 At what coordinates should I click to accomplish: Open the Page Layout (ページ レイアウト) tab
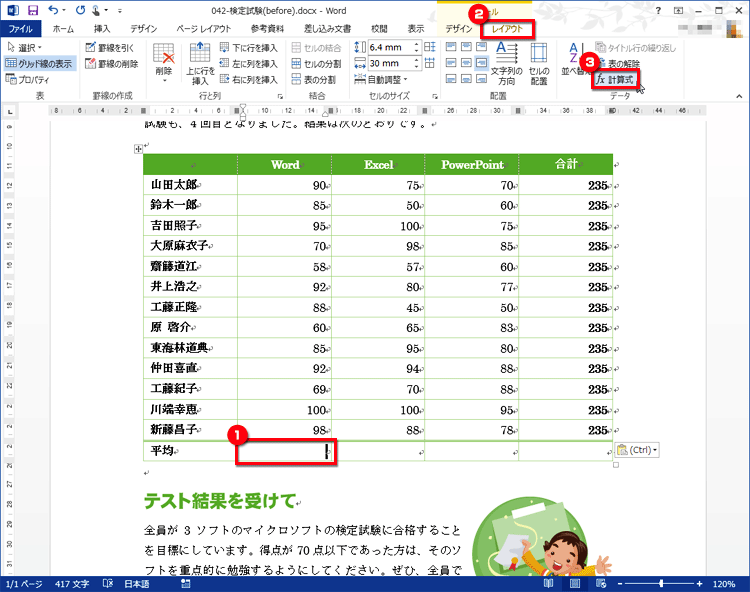click(204, 29)
